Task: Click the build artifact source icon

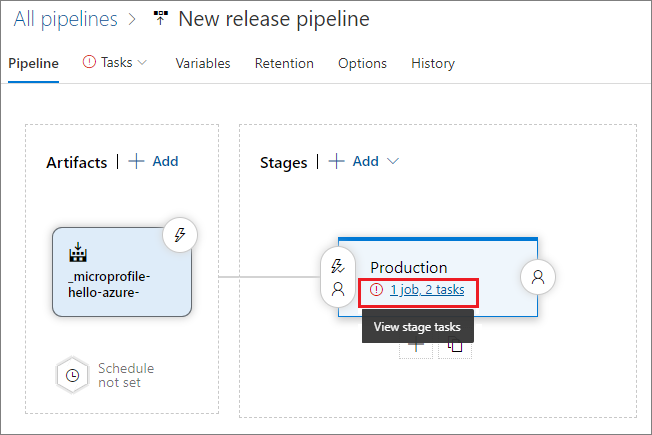Action: click(x=76, y=250)
